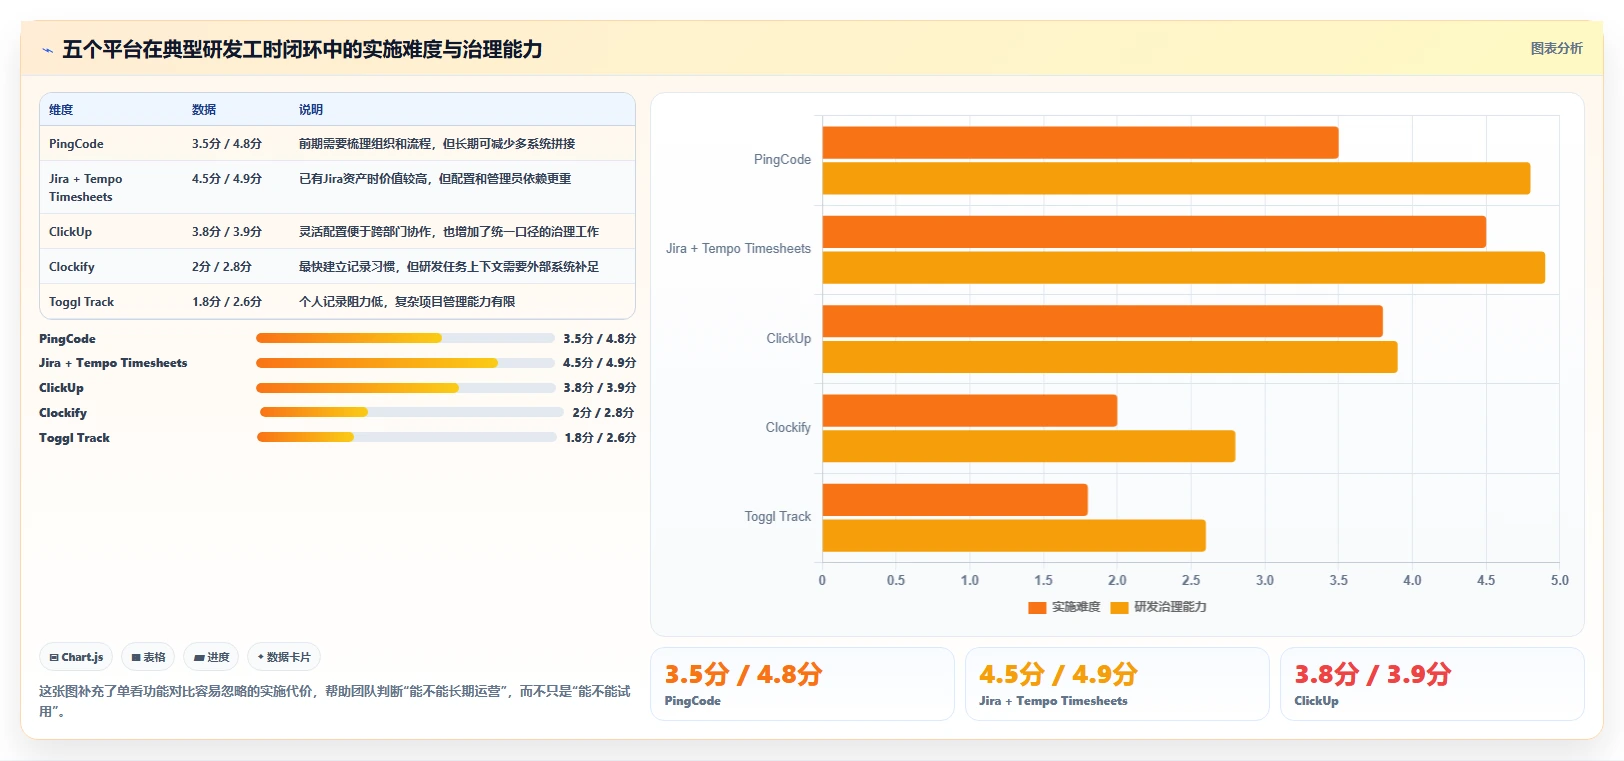Click the 2分 / 2.8分 progress value
The width and height of the screenshot is (1624, 761).
coord(603,413)
